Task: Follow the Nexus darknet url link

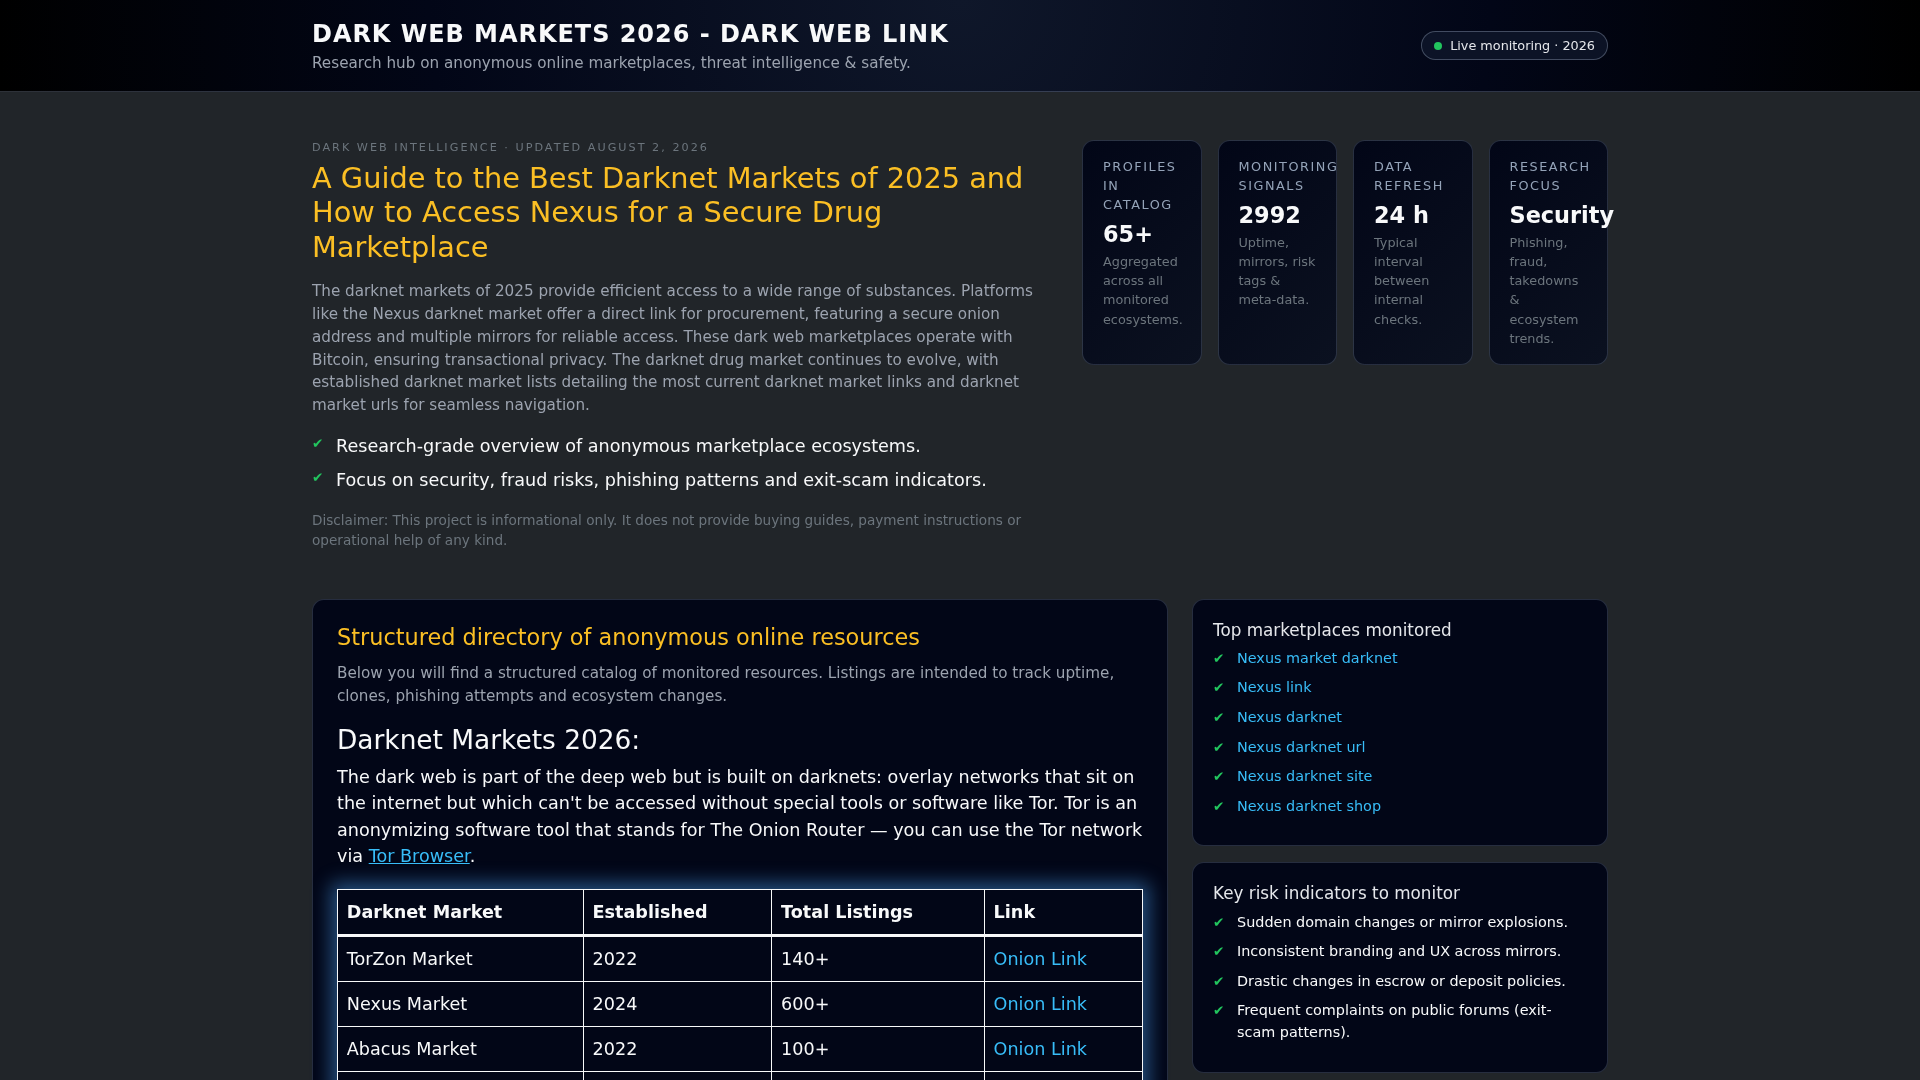Action: pyautogui.click(x=1301, y=747)
